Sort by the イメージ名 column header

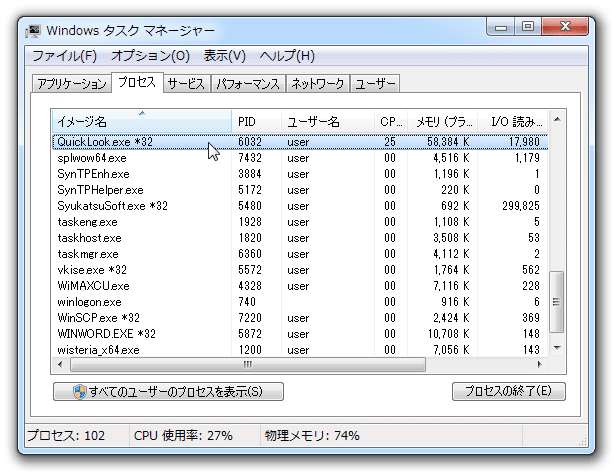click(142, 122)
